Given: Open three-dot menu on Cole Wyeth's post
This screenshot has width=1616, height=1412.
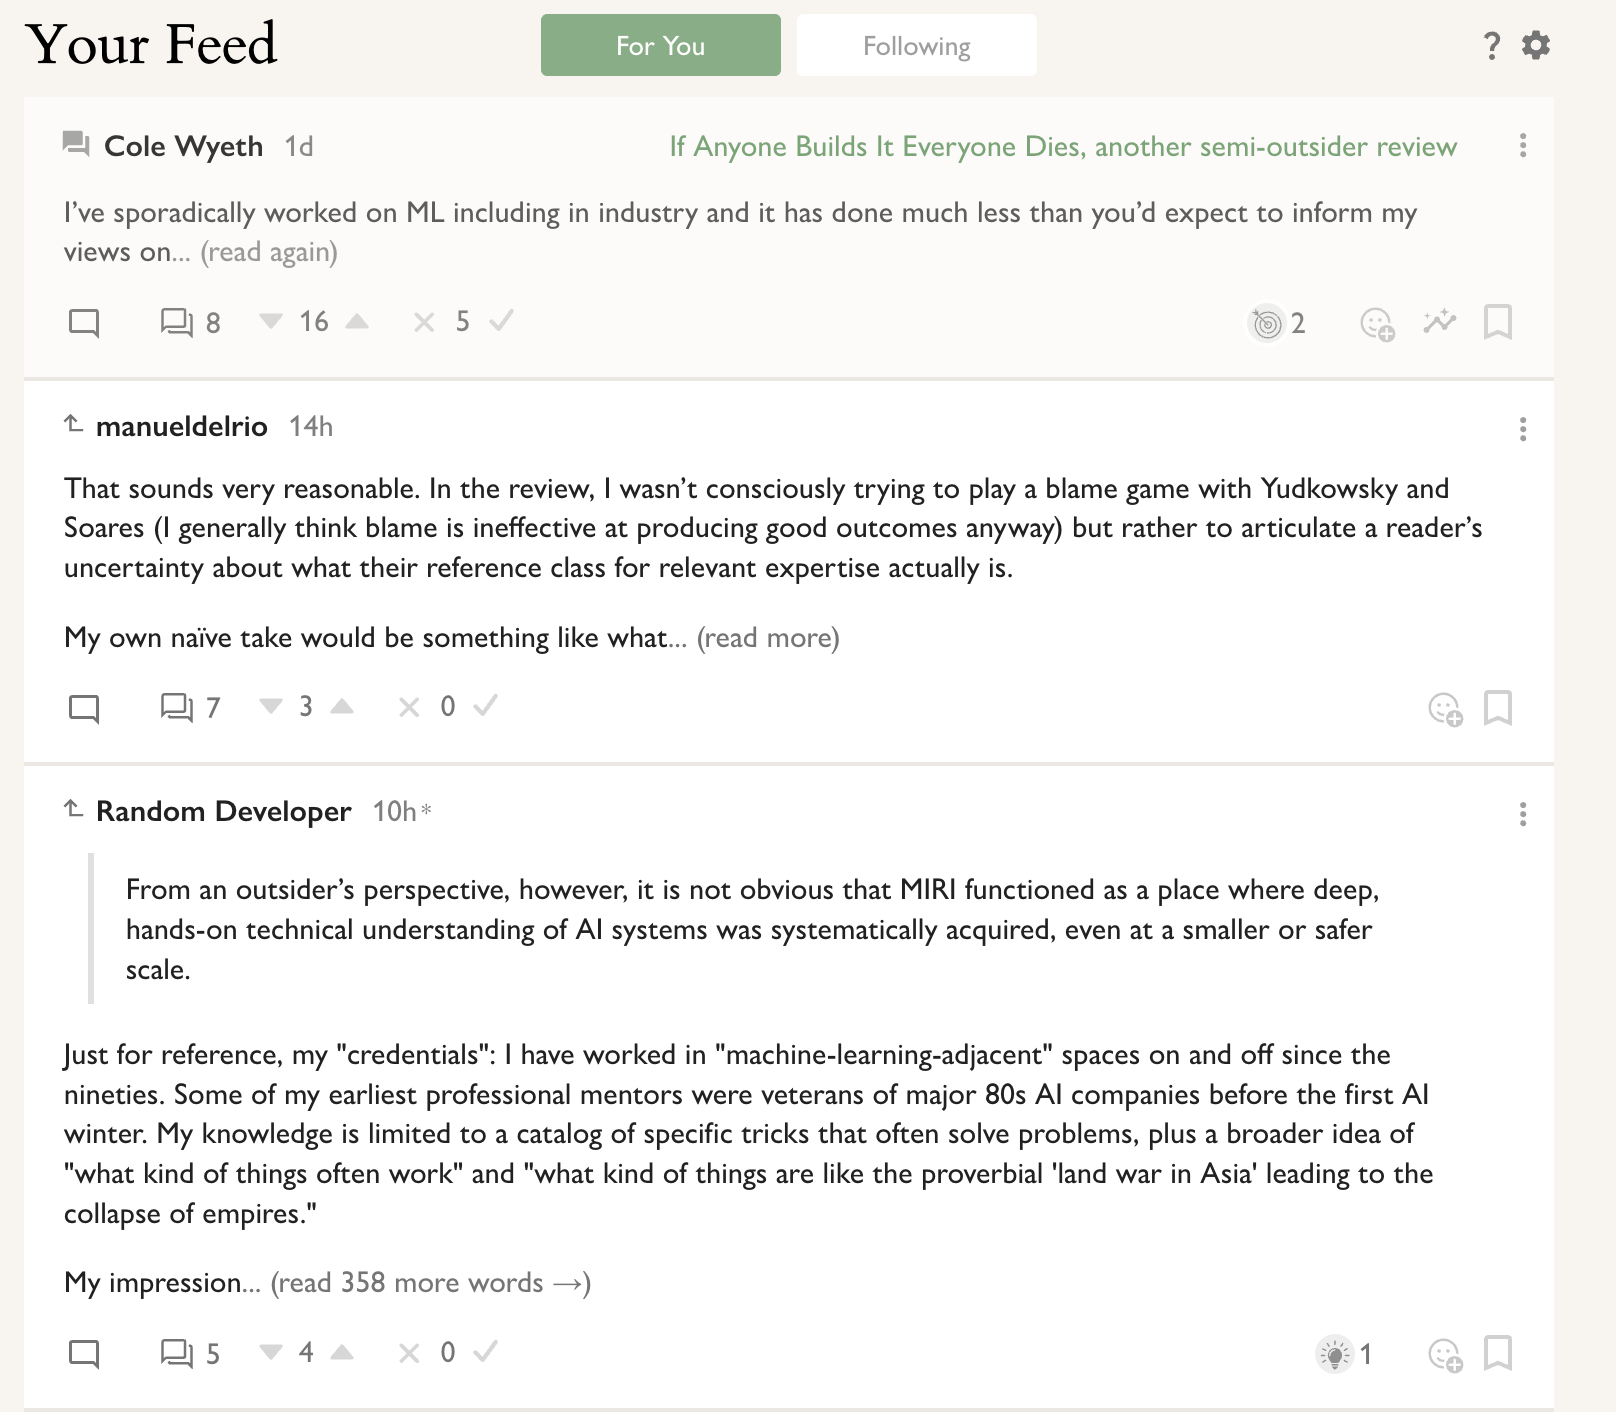Looking at the screenshot, I should tap(1523, 146).
